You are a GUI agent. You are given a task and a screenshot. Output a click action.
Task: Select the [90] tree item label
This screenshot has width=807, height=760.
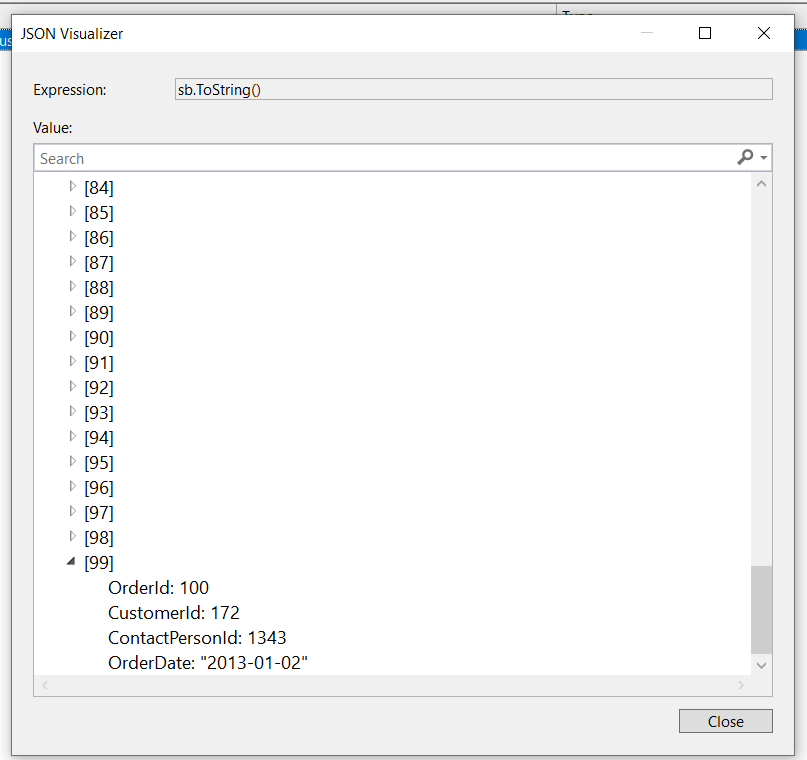99,338
